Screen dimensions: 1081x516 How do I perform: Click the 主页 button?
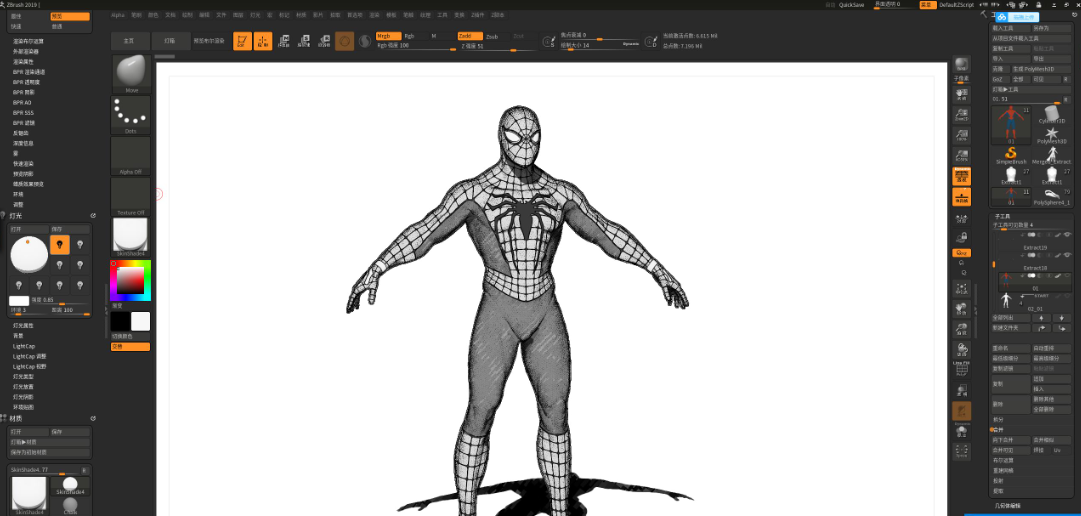point(130,41)
